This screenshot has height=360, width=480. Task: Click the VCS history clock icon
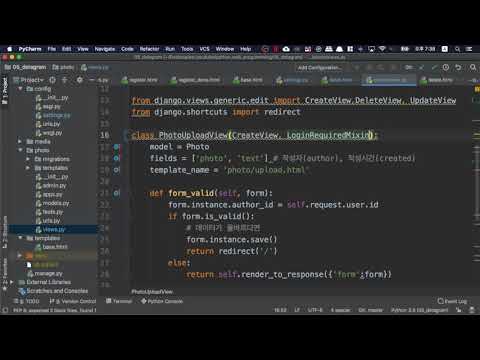point(446,67)
